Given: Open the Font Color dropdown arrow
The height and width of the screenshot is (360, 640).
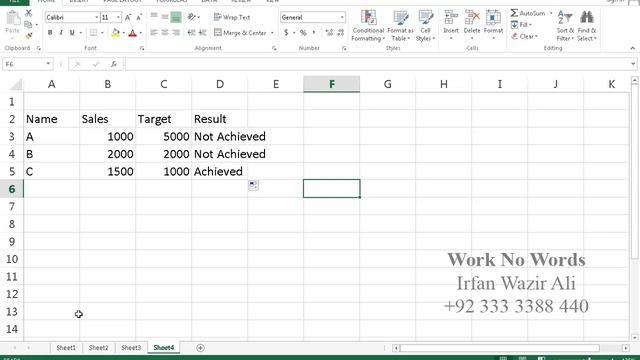Looking at the screenshot, I should [x=141, y=33].
